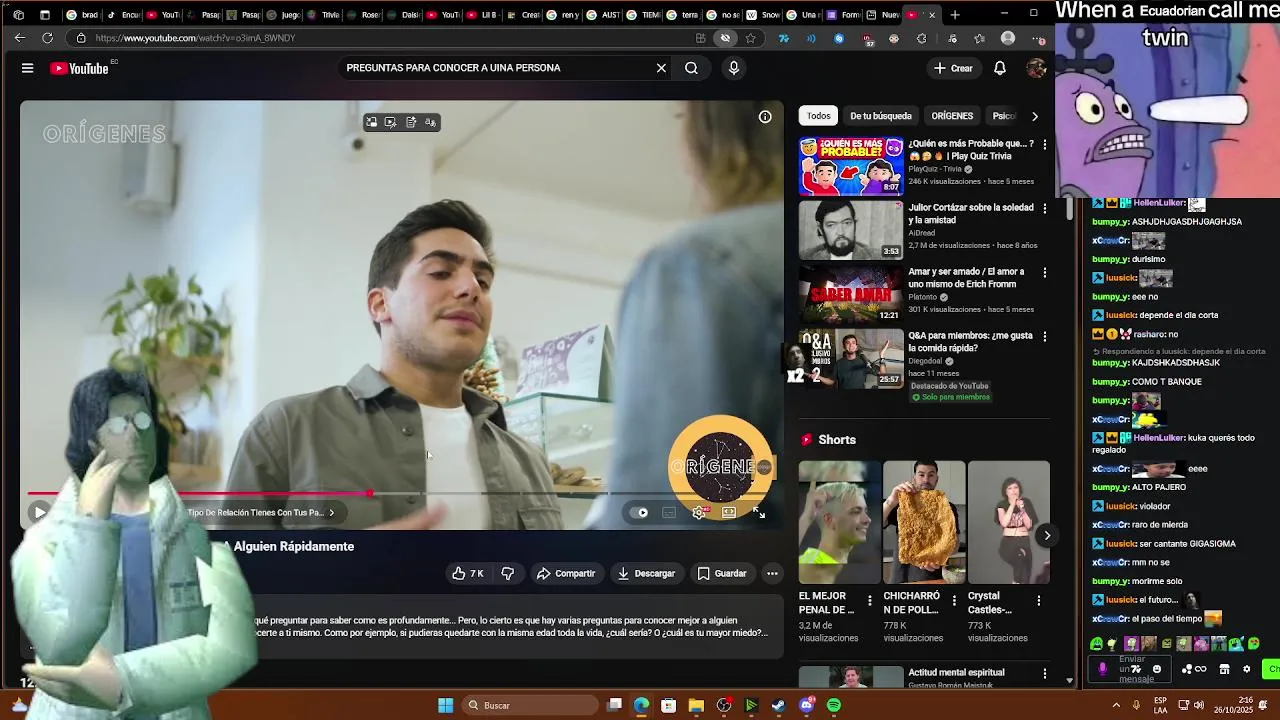
Task: Open Windows Start menu
Action: [x=446, y=705]
